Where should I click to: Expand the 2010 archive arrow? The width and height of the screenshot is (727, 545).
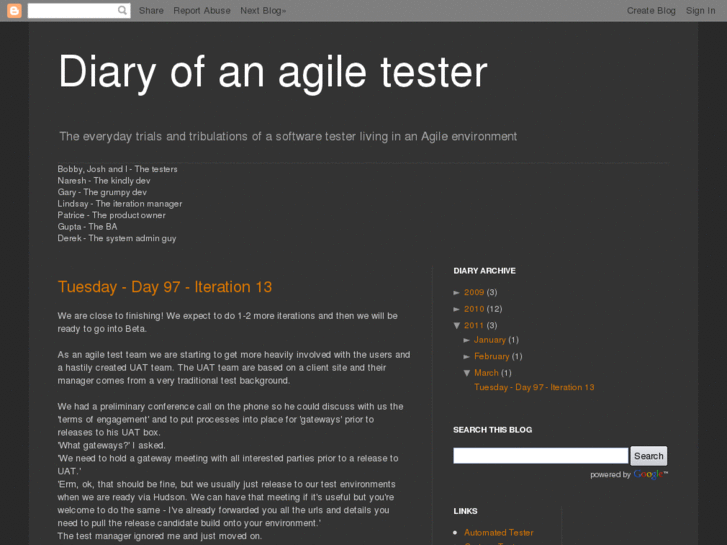(457, 309)
